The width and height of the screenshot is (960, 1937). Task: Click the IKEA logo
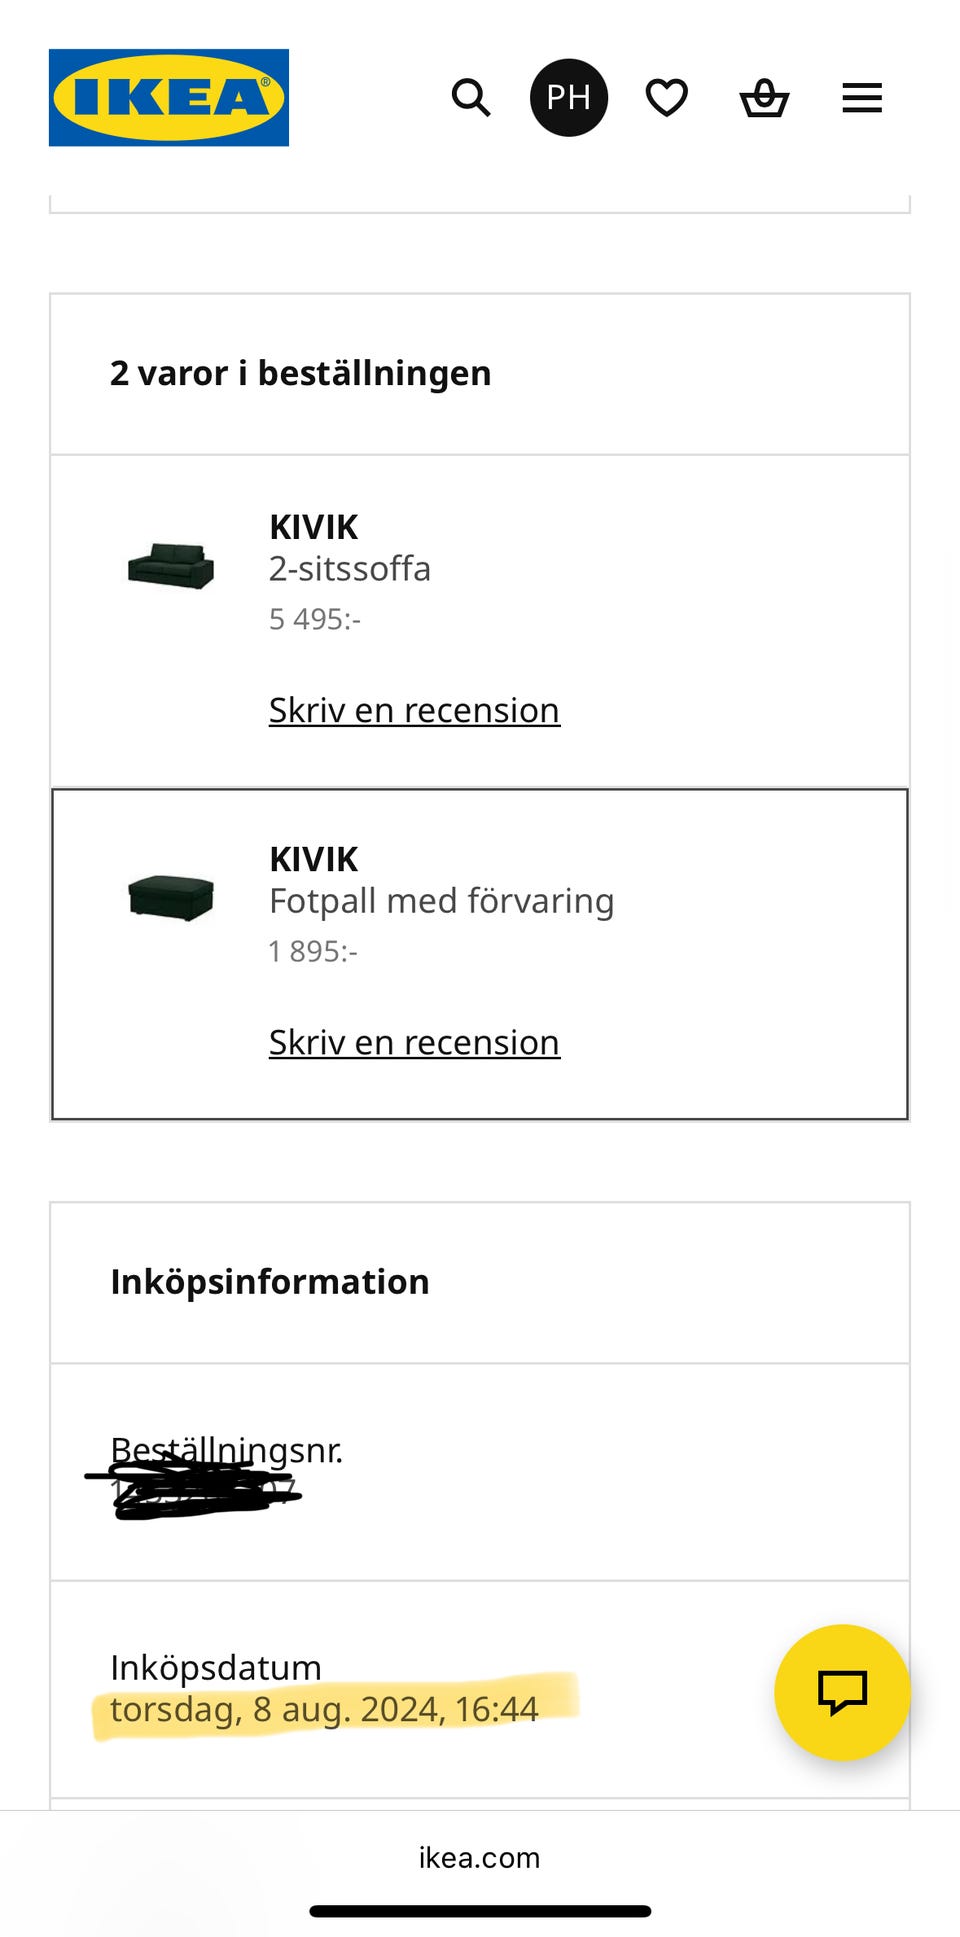point(169,98)
